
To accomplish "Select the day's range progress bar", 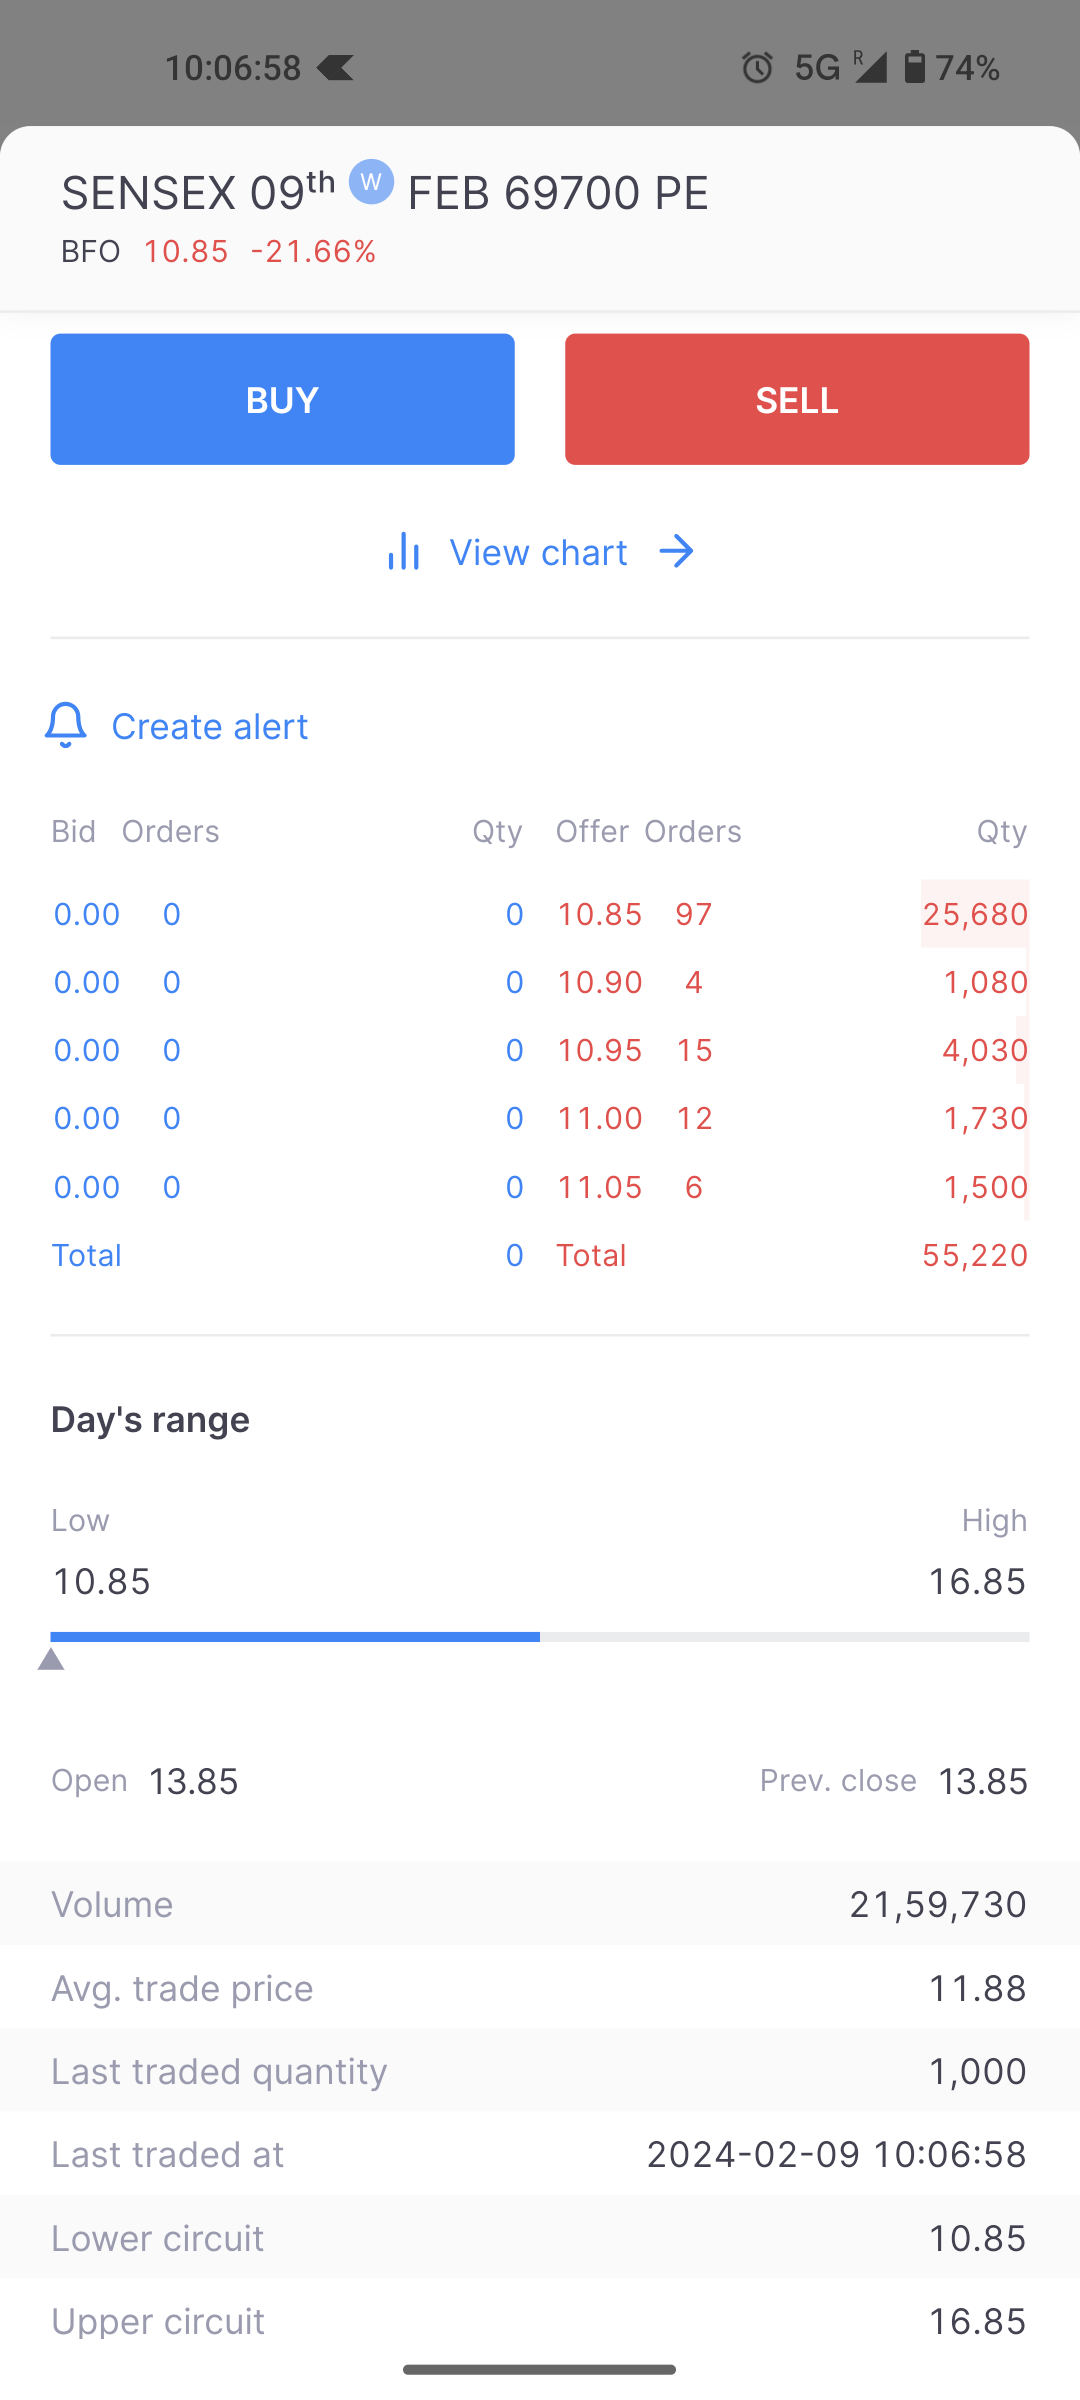I will click(x=540, y=1637).
